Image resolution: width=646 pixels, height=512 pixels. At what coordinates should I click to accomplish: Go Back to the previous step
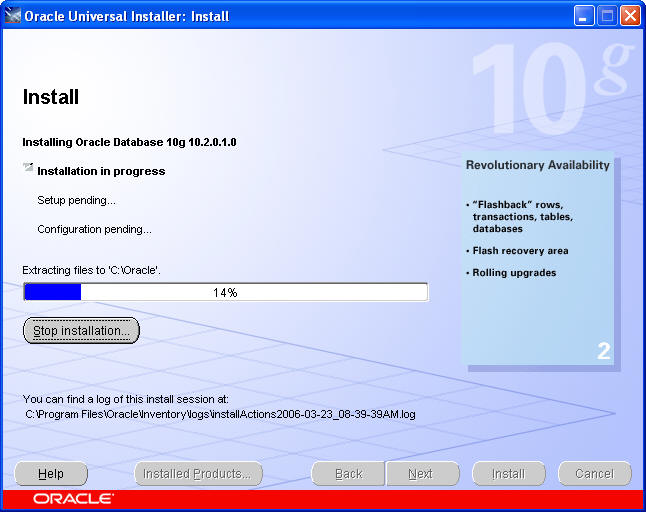[x=348, y=474]
